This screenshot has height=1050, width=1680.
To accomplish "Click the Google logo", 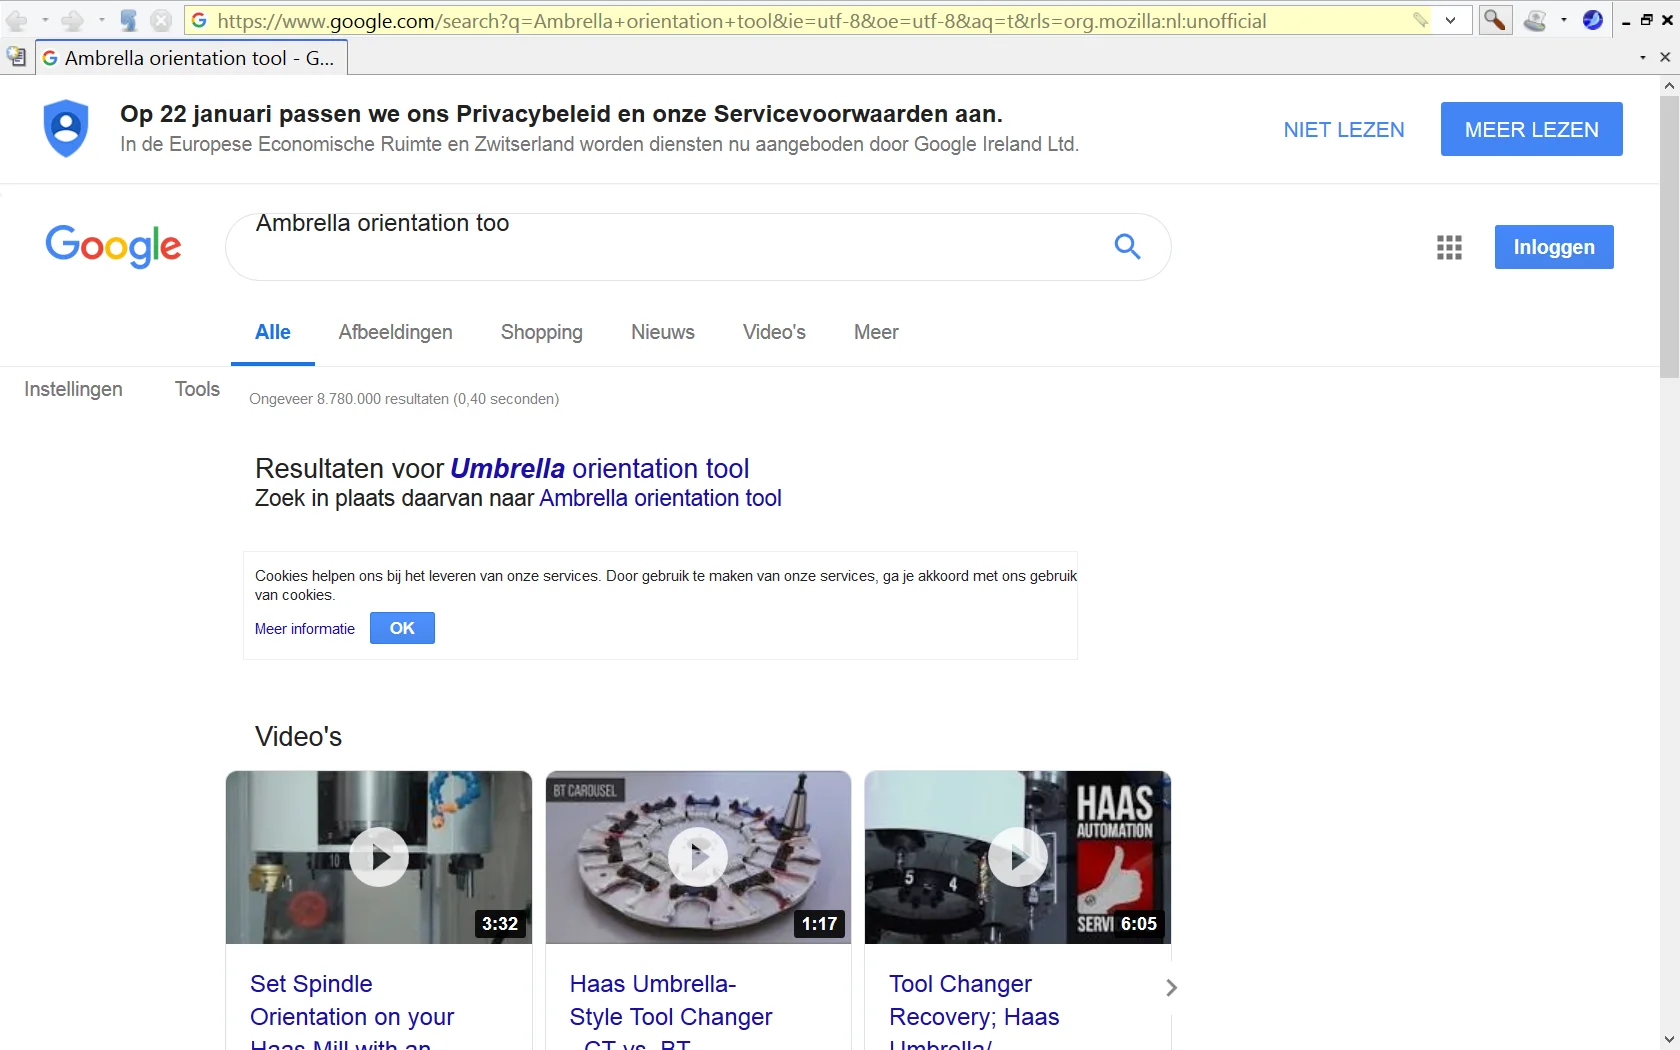I will click(x=113, y=246).
